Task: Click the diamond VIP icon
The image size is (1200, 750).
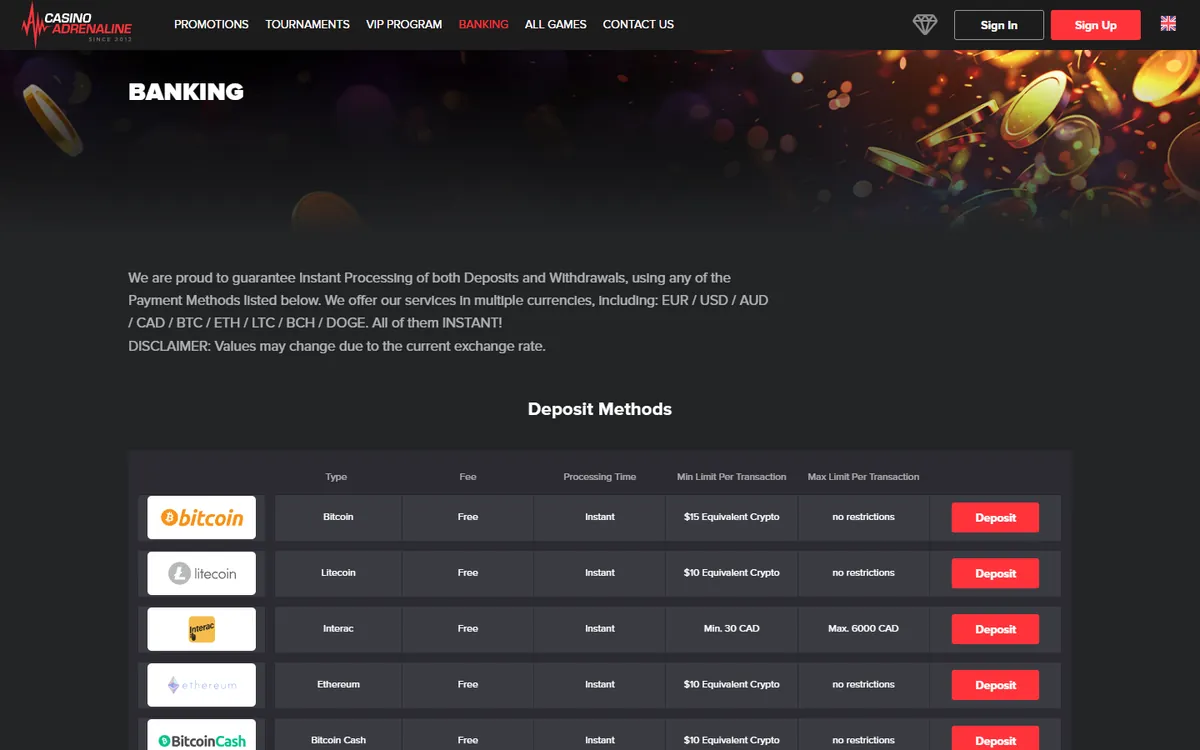Action: point(925,25)
